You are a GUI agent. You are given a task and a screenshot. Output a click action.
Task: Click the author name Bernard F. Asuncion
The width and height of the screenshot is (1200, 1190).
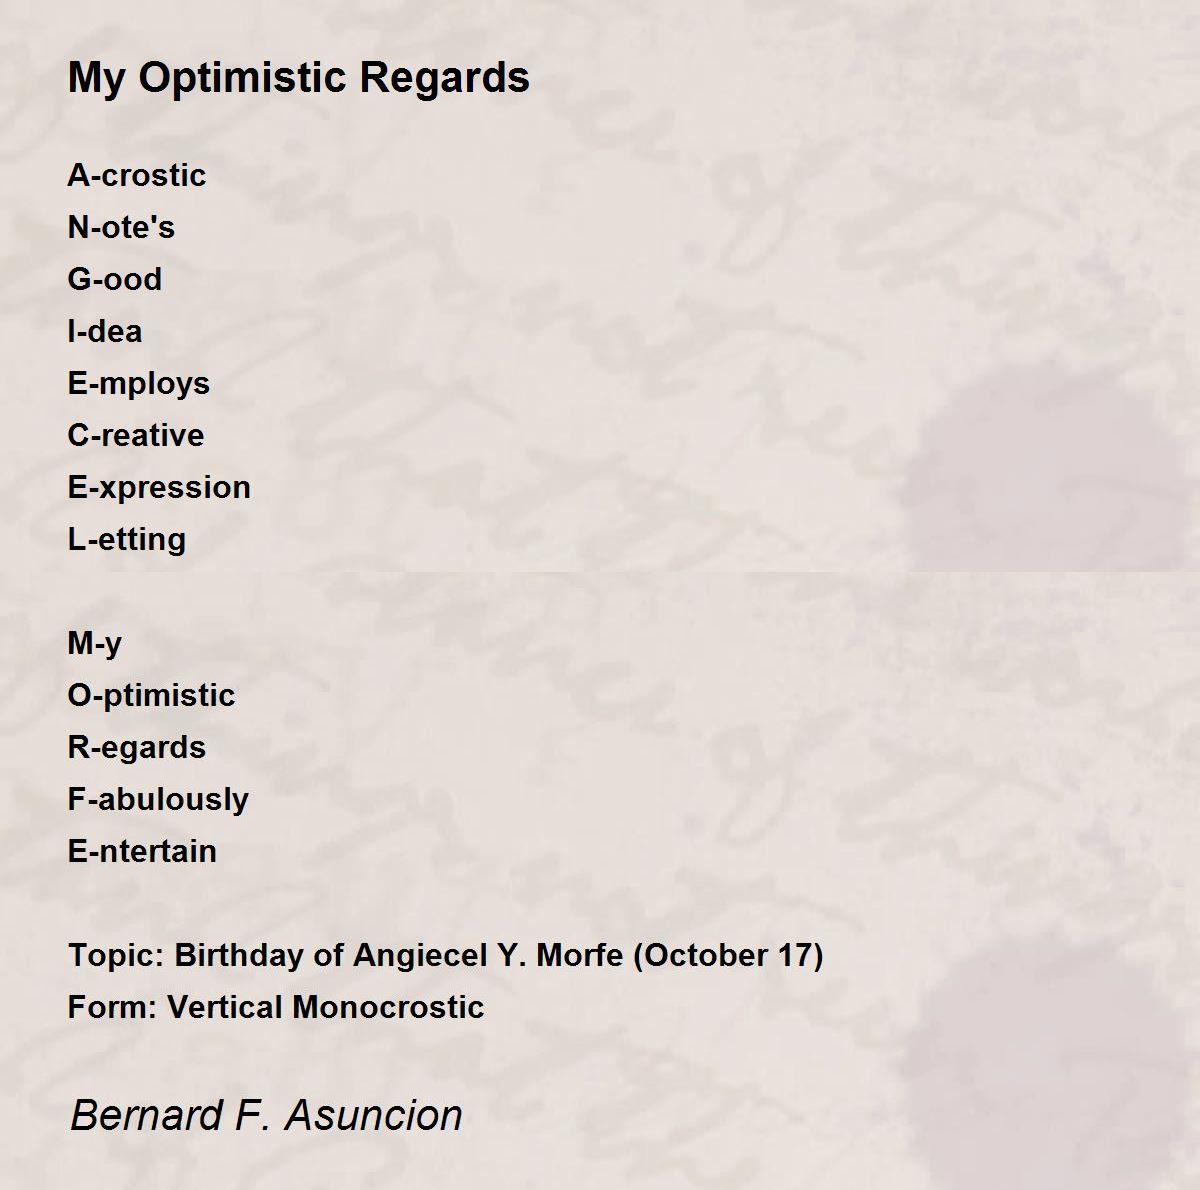click(x=266, y=1115)
